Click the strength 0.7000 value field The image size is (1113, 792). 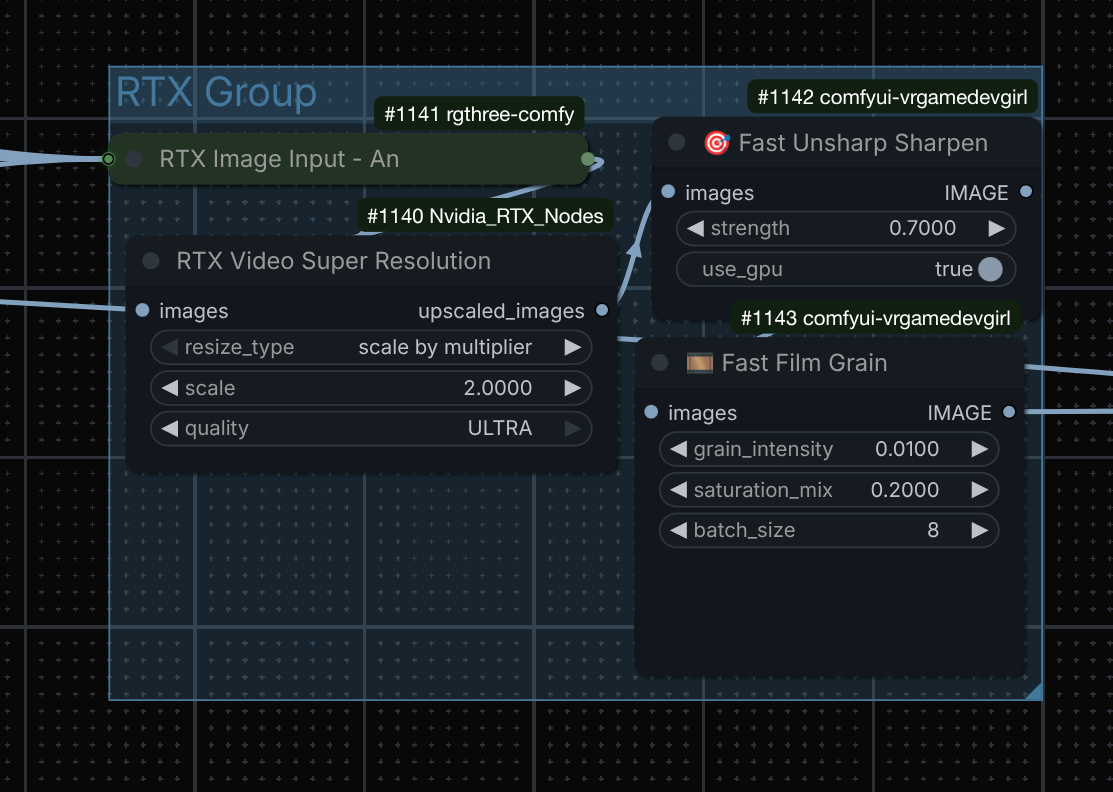pos(846,228)
